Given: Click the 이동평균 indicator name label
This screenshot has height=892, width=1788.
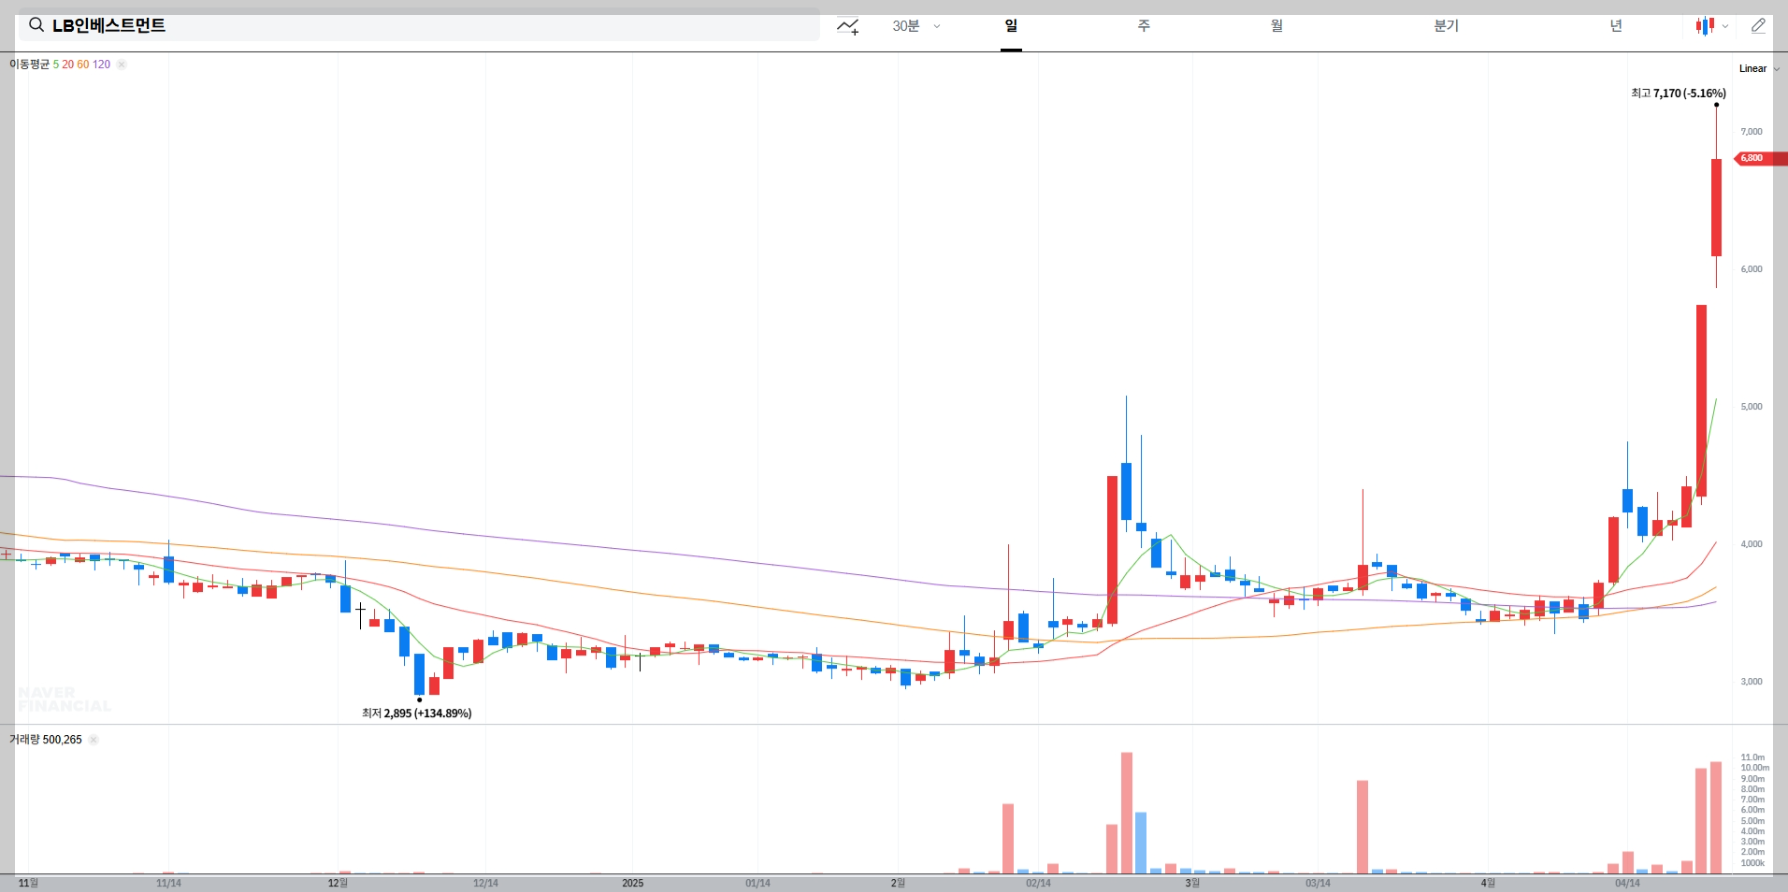Looking at the screenshot, I should click(30, 64).
